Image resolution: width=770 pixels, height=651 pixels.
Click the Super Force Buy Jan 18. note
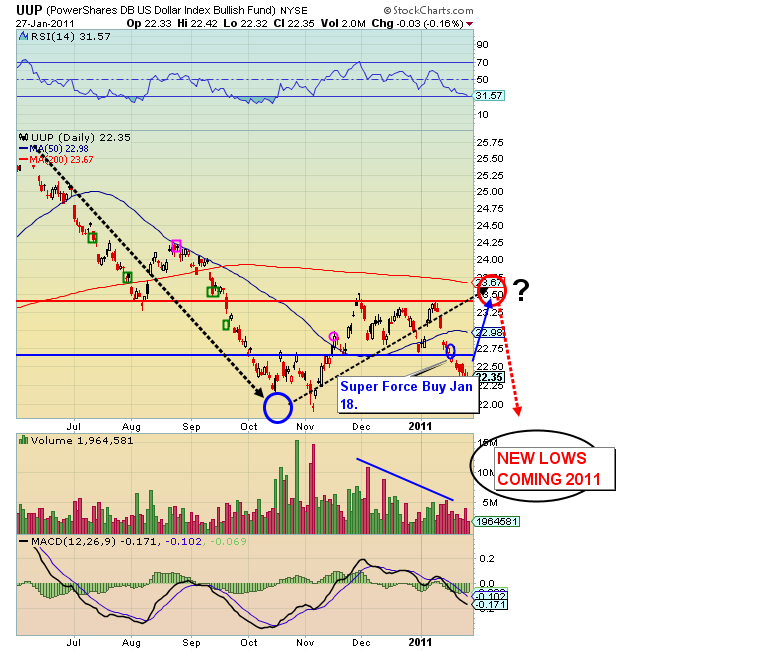click(408, 395)
